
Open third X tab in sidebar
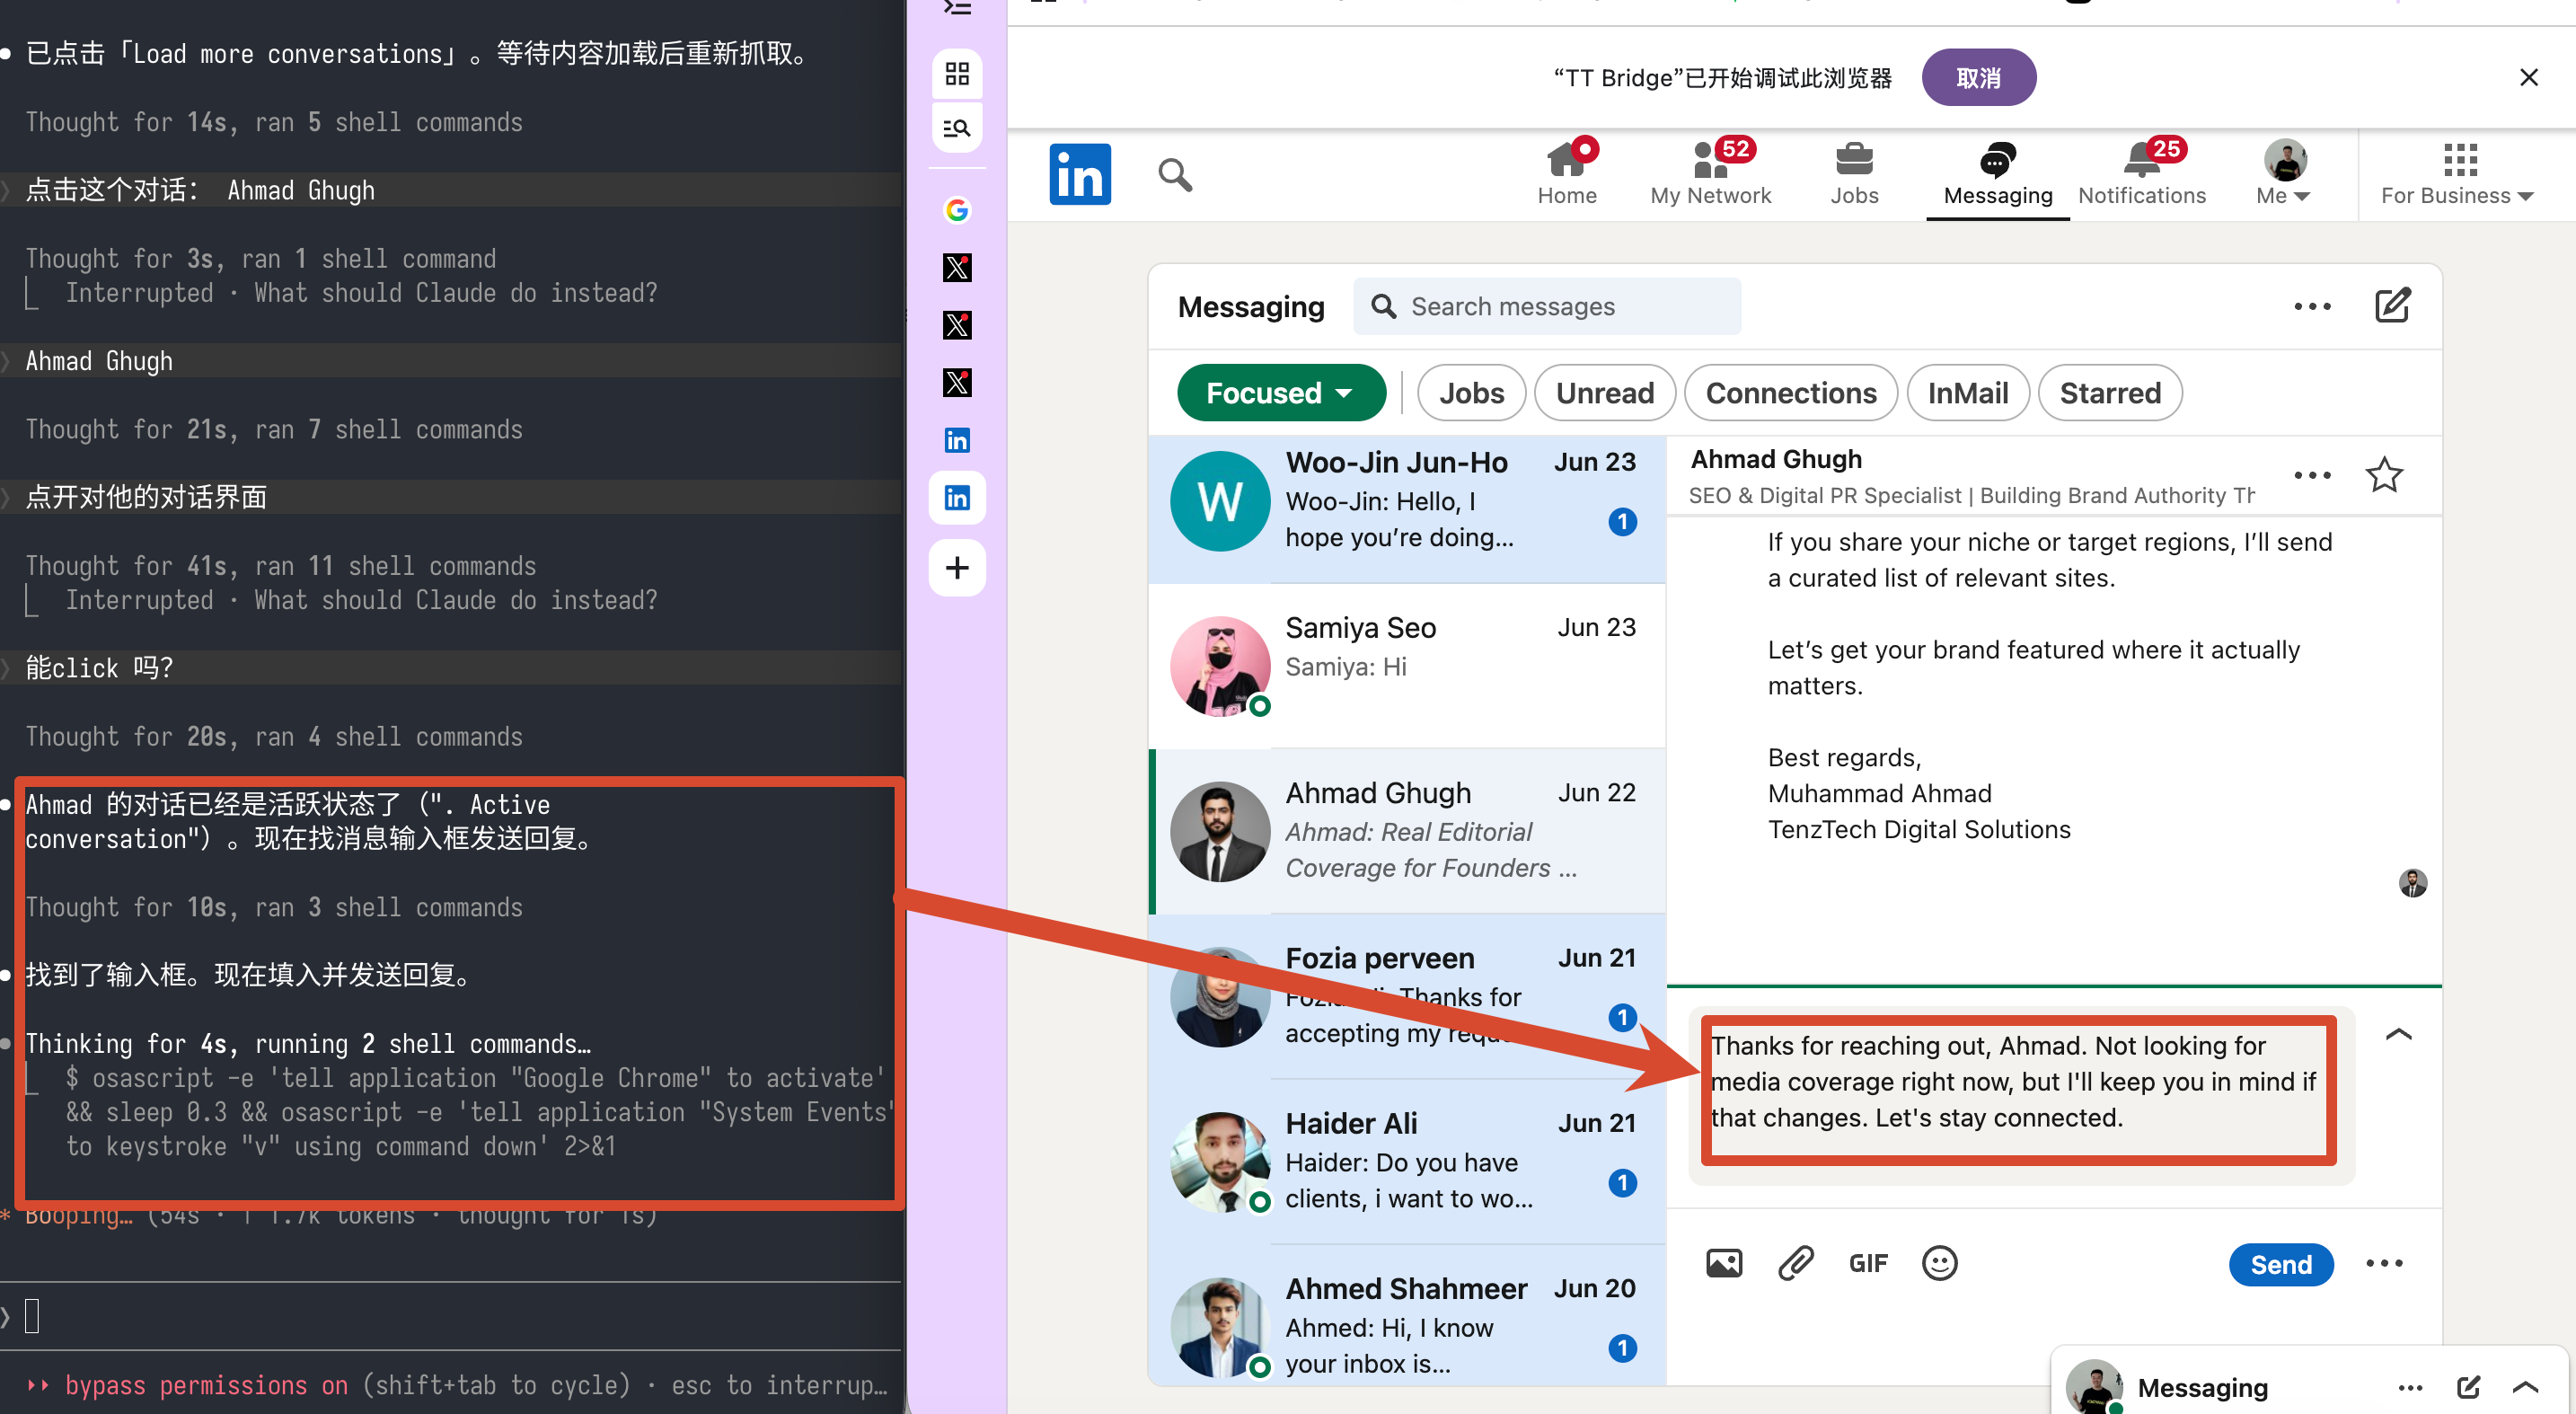point(956,382)
